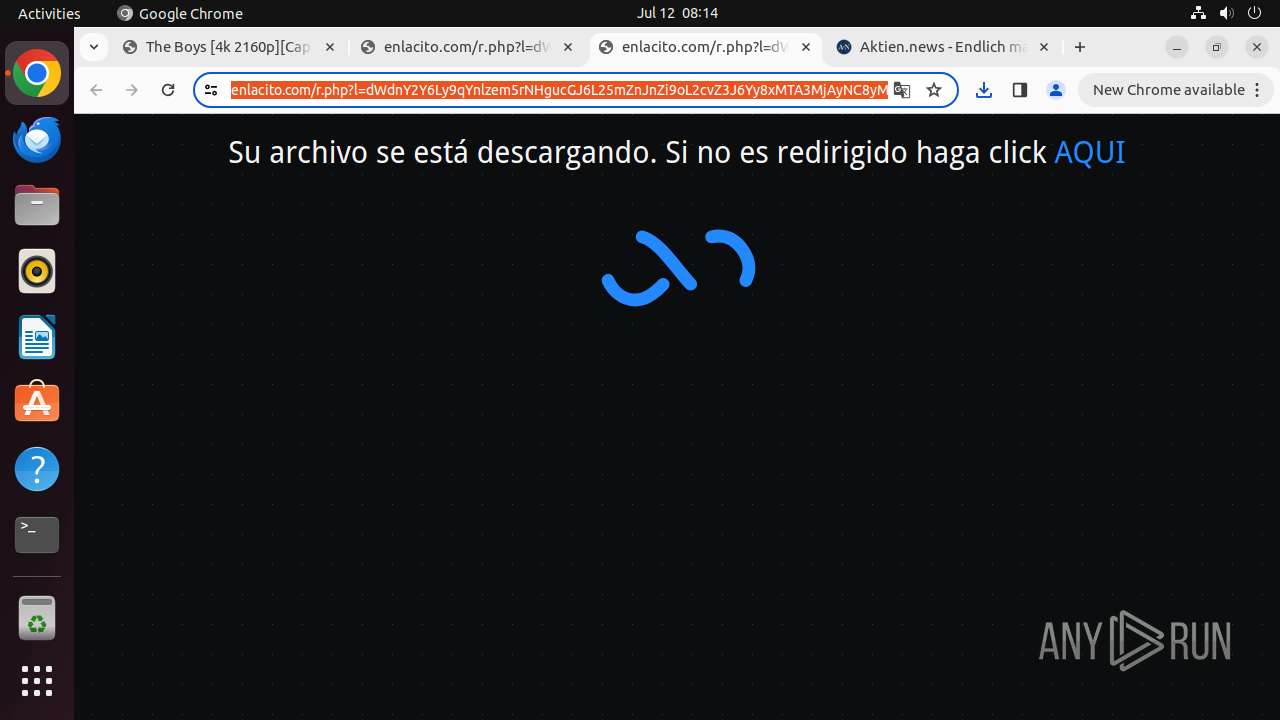This screenshot has height=720, width=1280.
Task: Open network status icon in top bar
Action: (x=1198, y=13)
